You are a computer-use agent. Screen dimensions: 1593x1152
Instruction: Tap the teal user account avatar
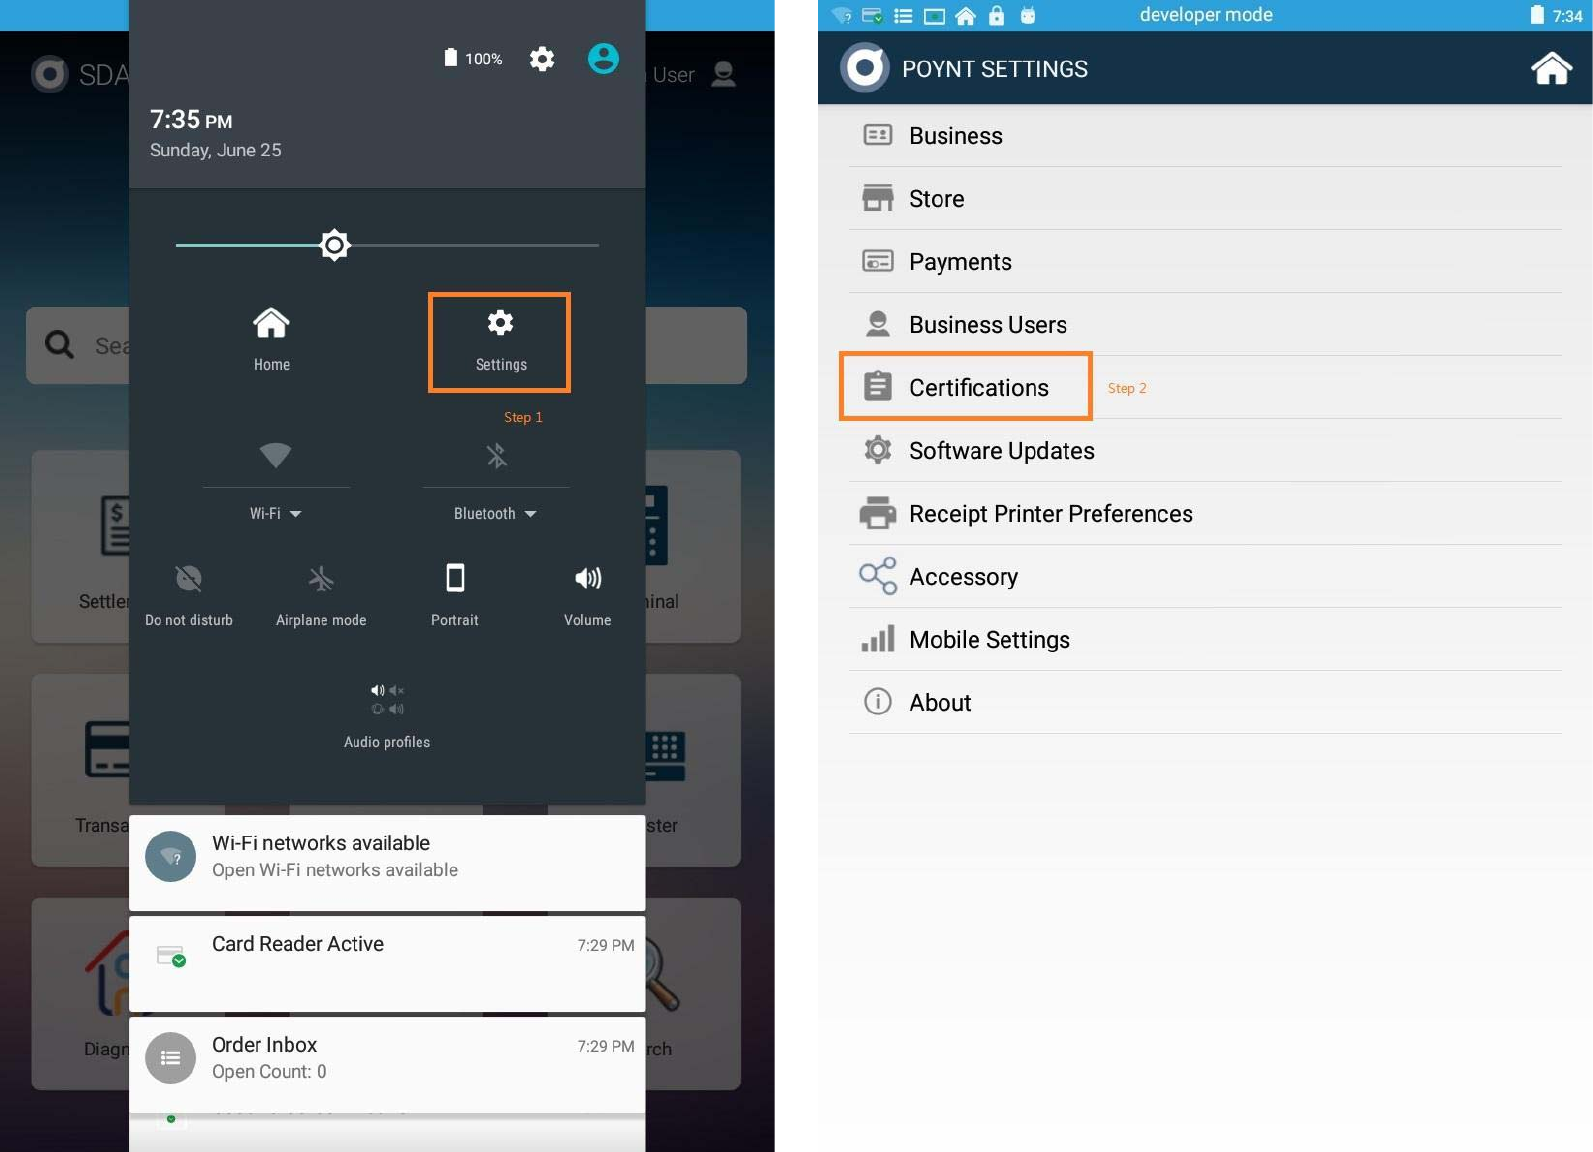pos(603,59)
